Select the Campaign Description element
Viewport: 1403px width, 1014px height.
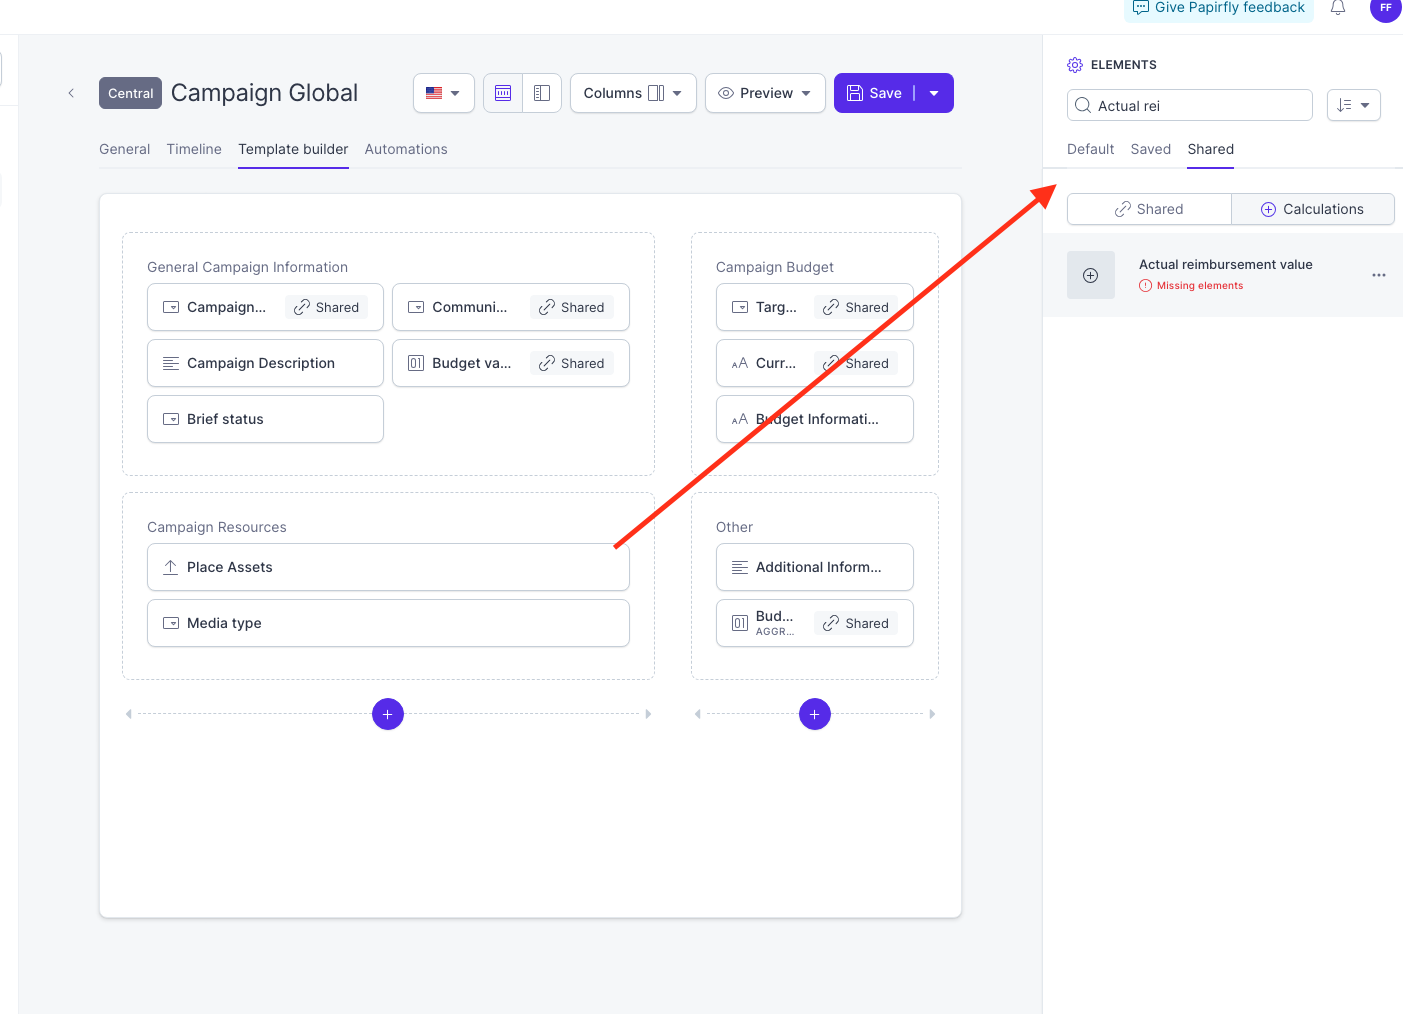coord(265,363)
